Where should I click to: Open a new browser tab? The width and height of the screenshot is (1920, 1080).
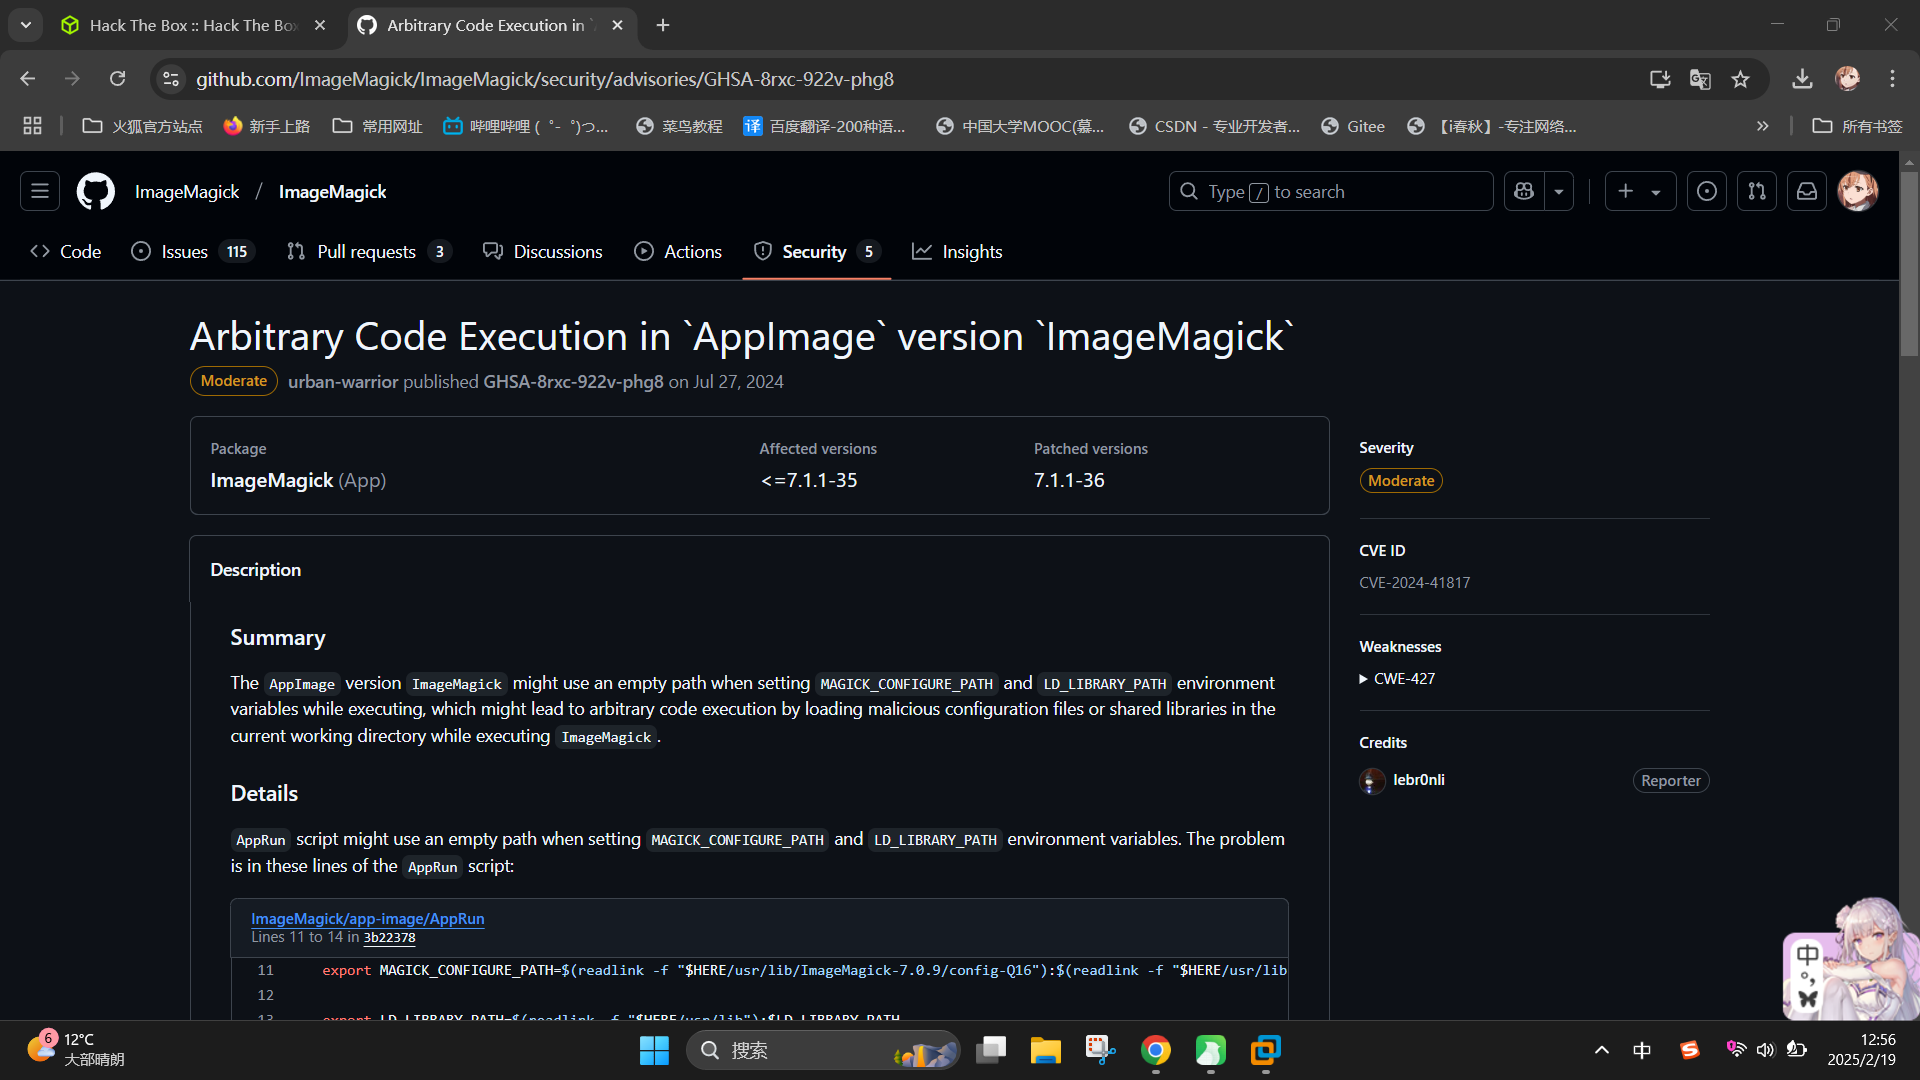pos(663,25)
